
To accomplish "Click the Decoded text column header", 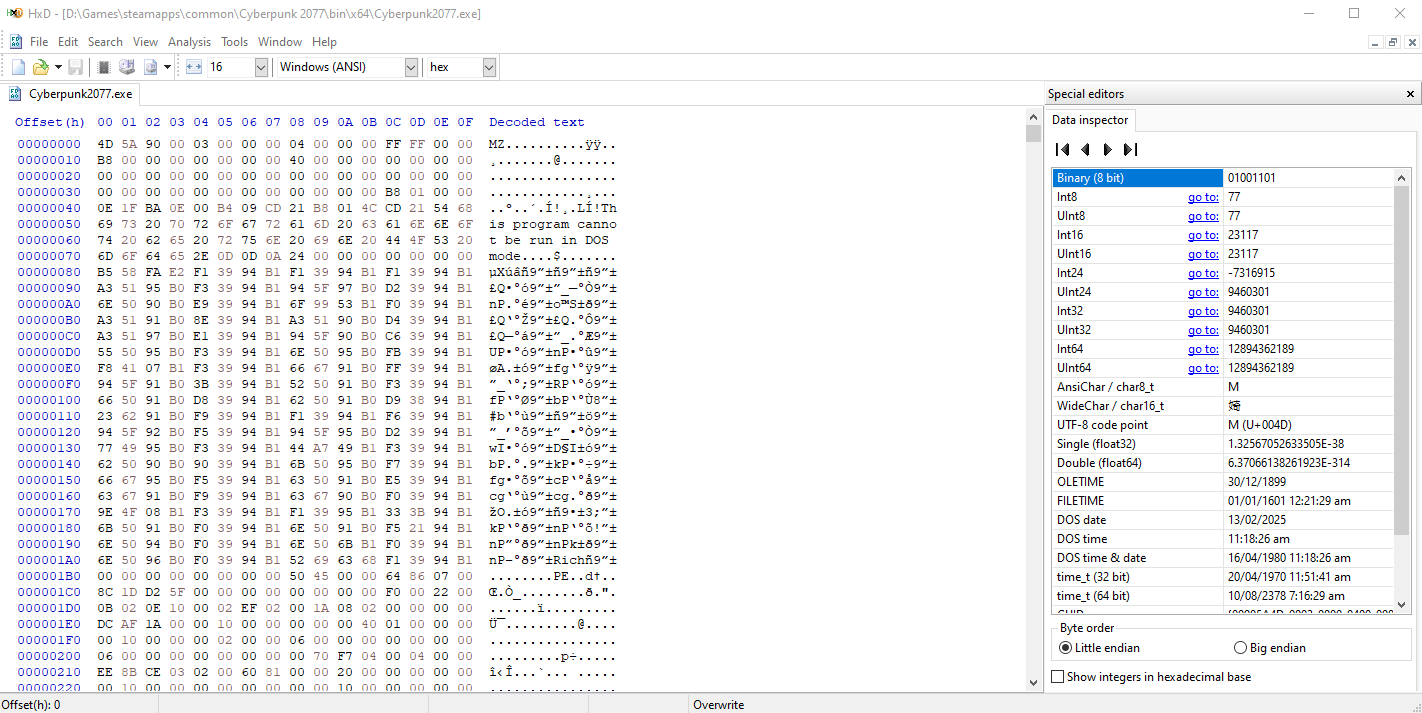I will pos(537,122).
